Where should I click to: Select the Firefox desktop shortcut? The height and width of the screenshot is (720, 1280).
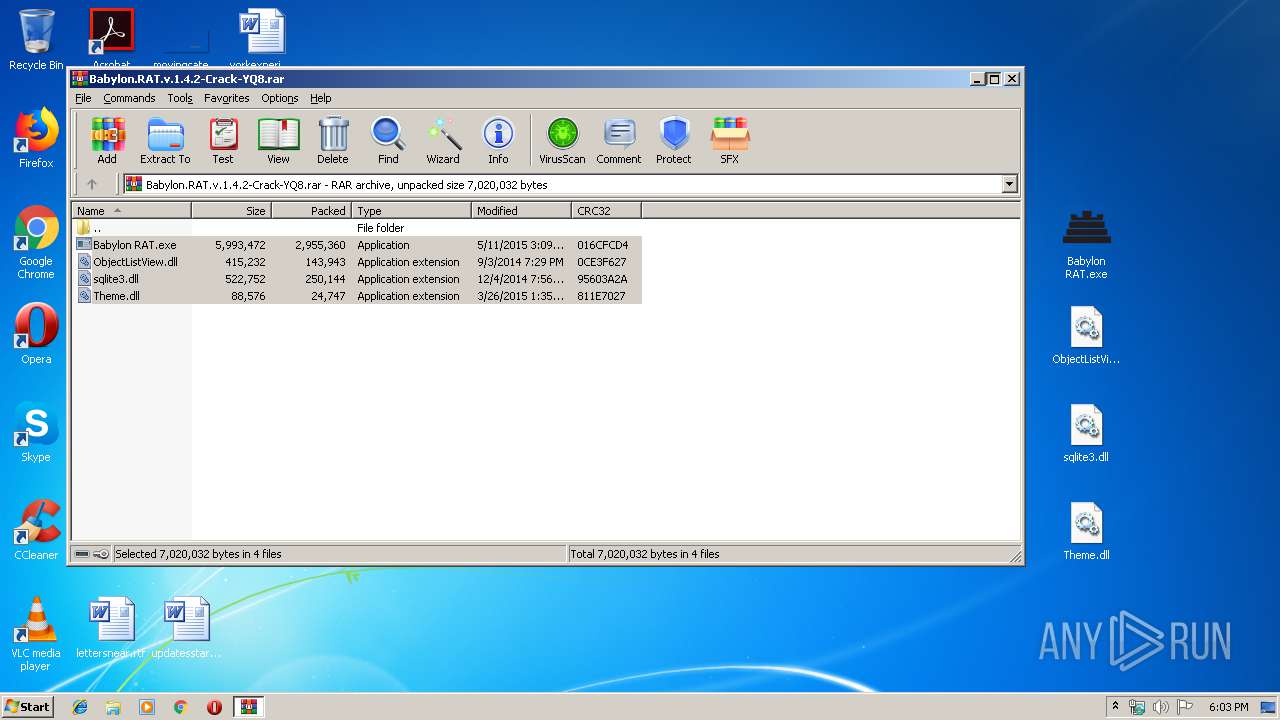pyautogui.click(x=36, y=138)
